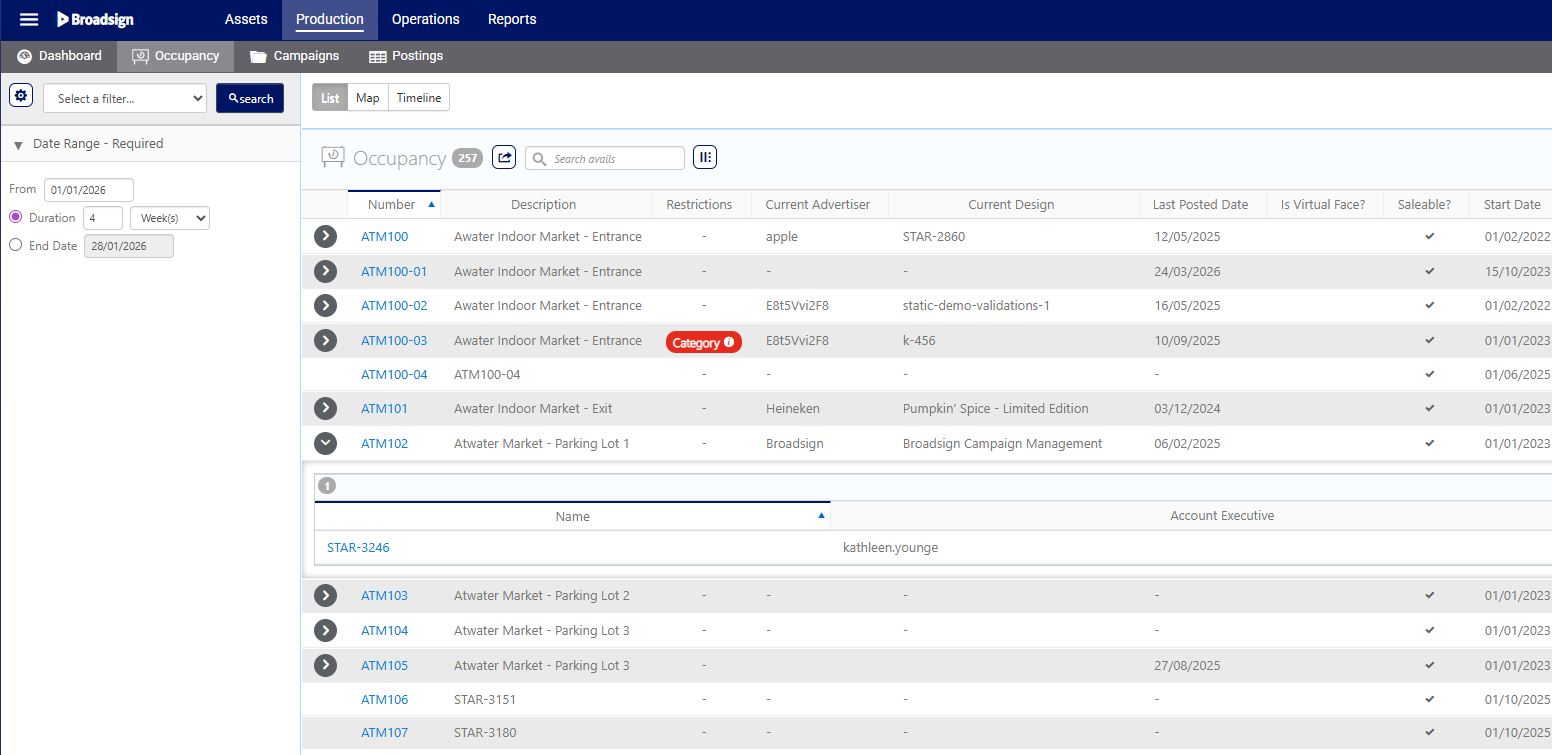1552x755 pixels.
Task: Collapse the ATM102 row details
Action: pos(325,443)
